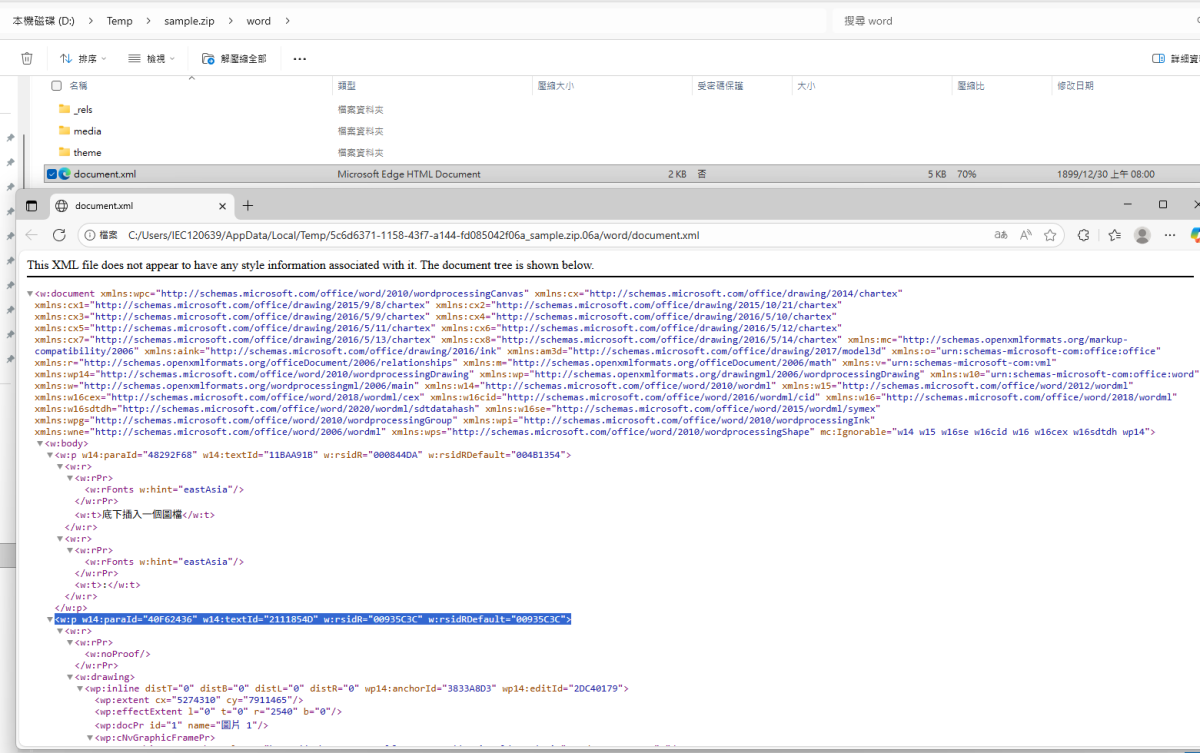Click the browser profile avatar icon
The width and height of the screenshot is (1200, 753).
pyautogui.click(x=1142, y=234)
